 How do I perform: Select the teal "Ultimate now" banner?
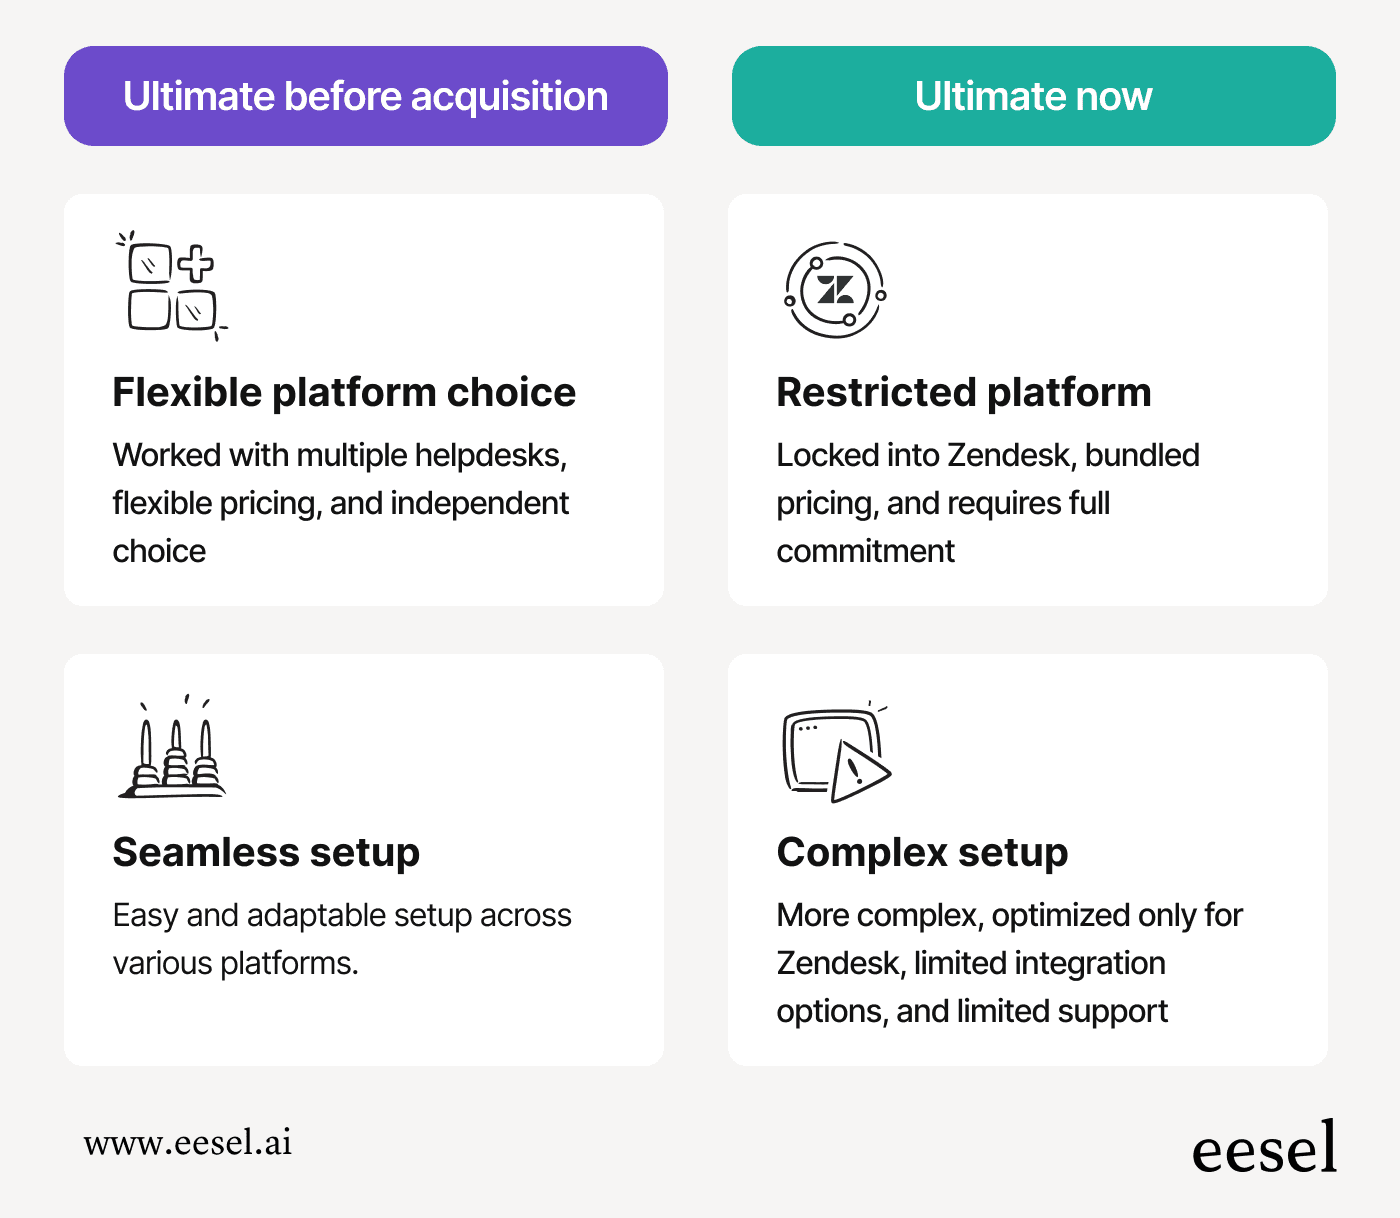pos(1034,96)
